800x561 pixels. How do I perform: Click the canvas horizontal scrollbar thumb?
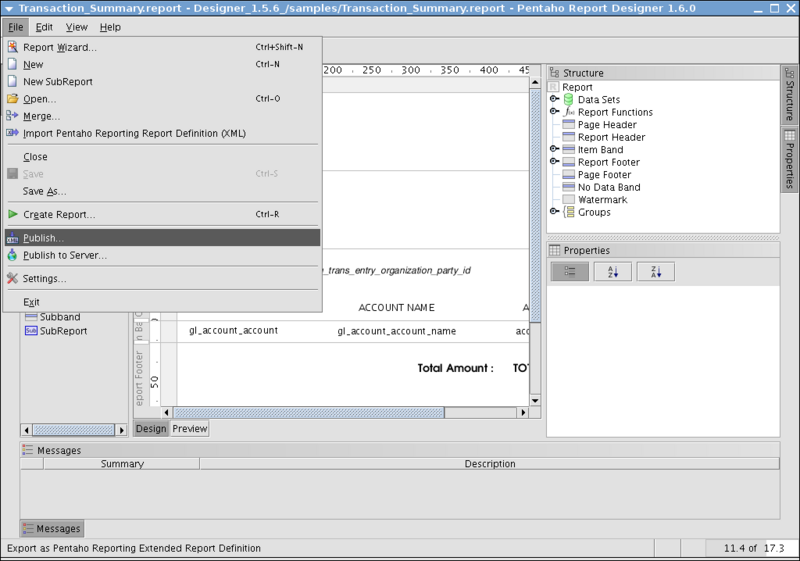point(309,412)
